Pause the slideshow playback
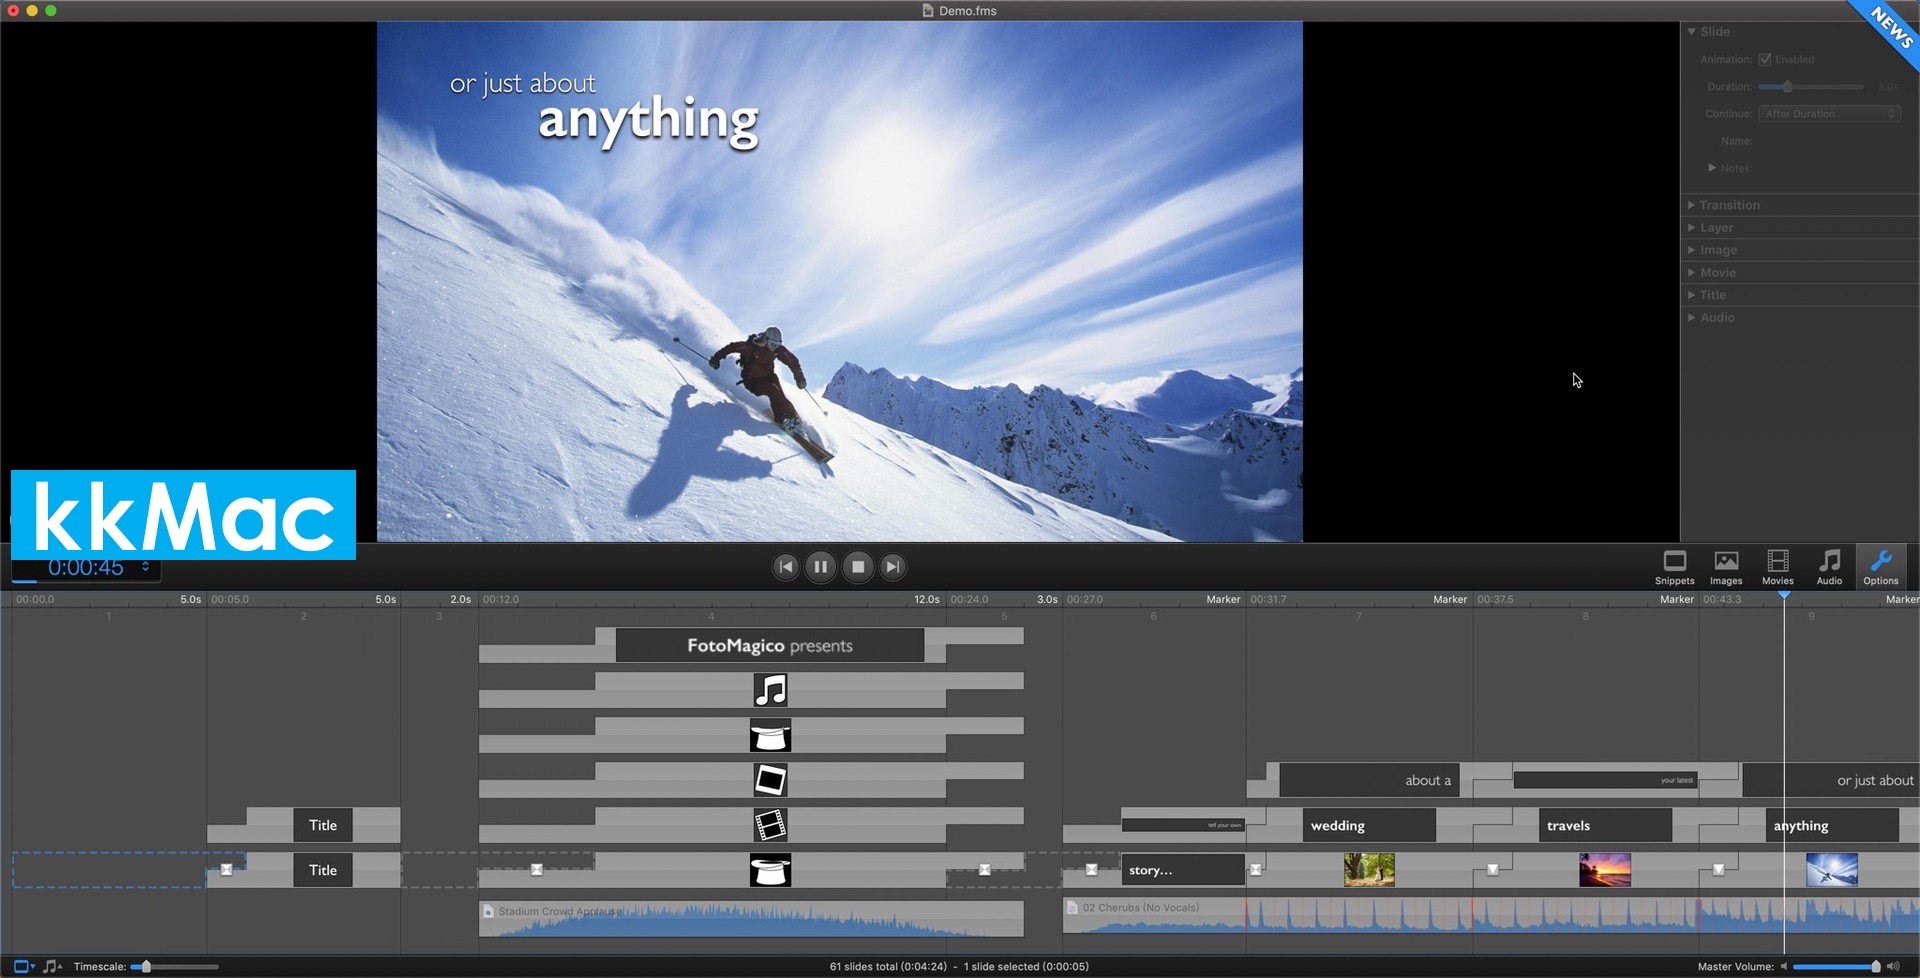The width and height of the screenshot is (1920, 978). 821,567
